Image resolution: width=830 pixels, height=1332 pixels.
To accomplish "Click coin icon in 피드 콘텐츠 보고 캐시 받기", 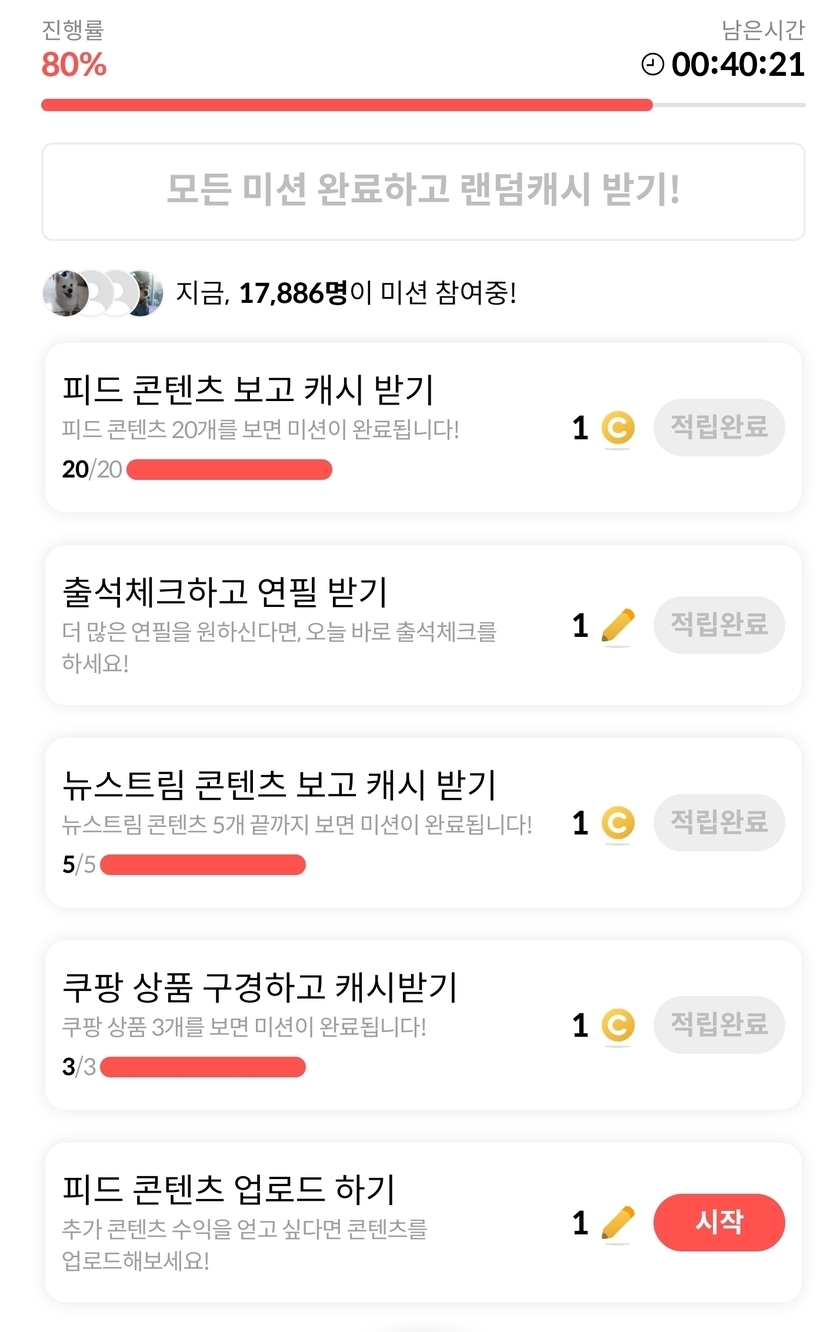I will point(618,429).
